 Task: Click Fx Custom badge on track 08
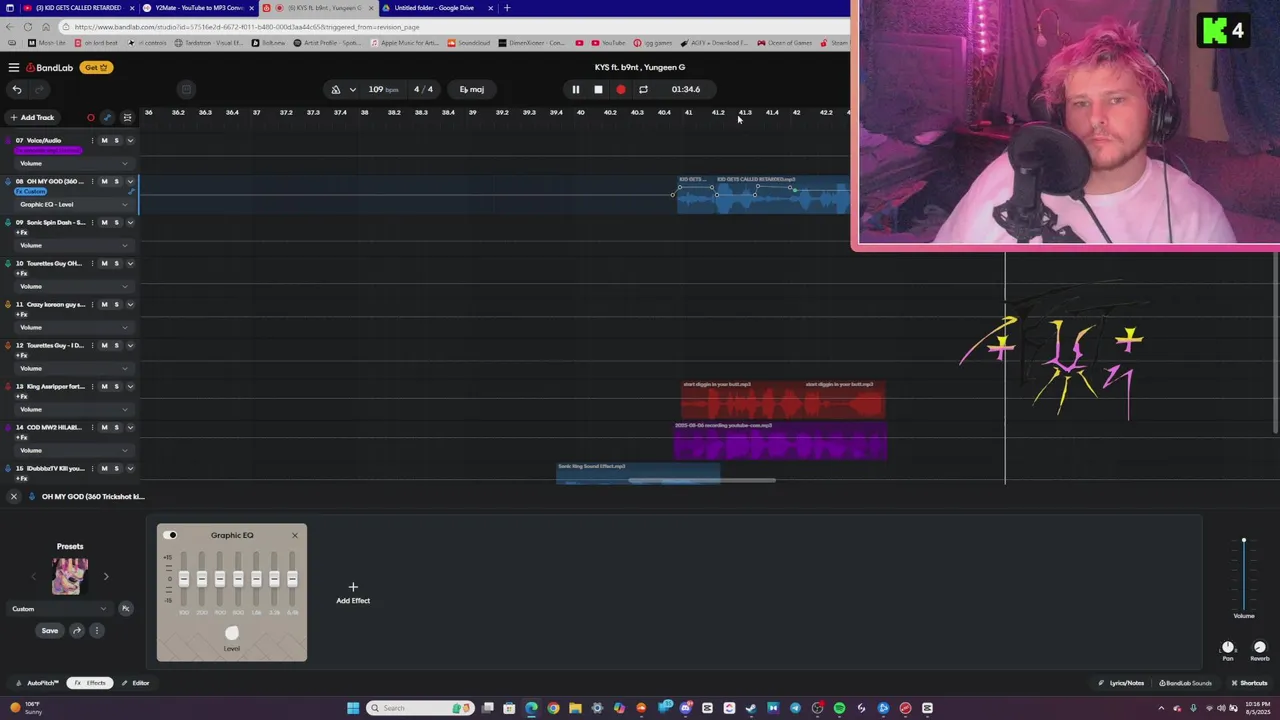pyautogui.click(x=30, y=191)
